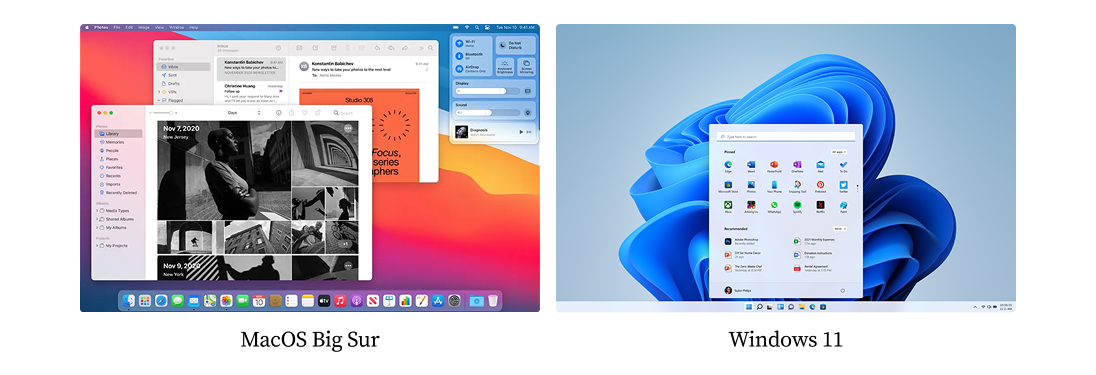Image resolution: width=1096 pixels, height=375 pixels.
Task: Expand Media Types in the Photos sidebar
Action: point(97,211)
